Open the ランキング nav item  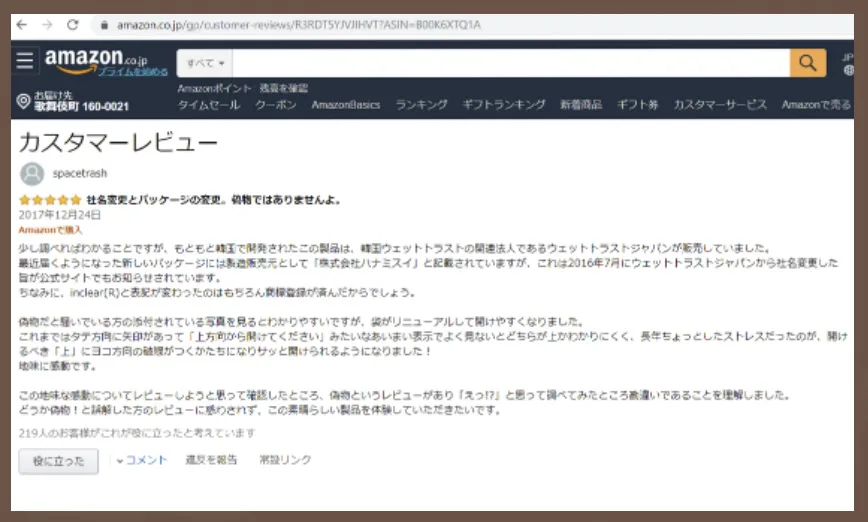pyautogui.click(x=421, y=105)
